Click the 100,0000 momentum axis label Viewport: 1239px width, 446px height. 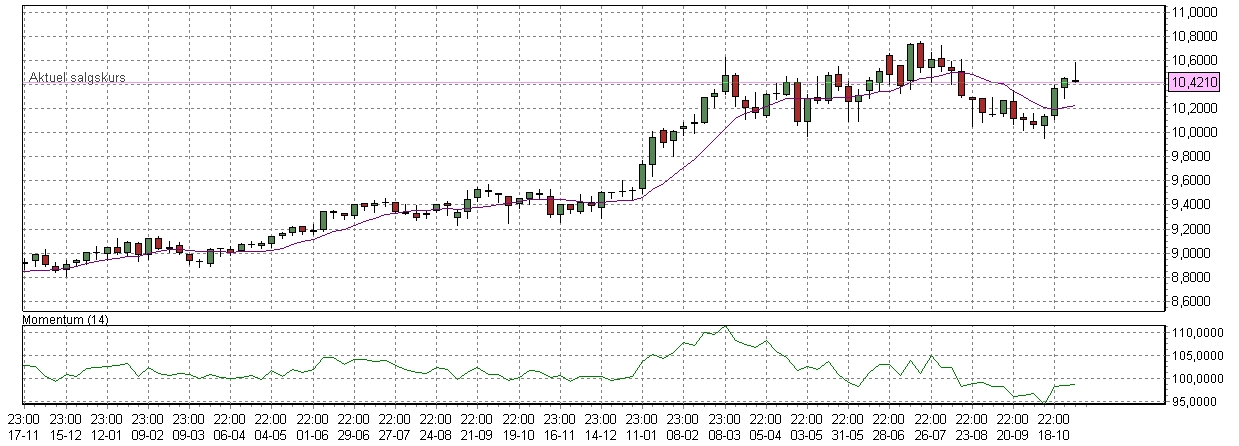coord(1196,379)
